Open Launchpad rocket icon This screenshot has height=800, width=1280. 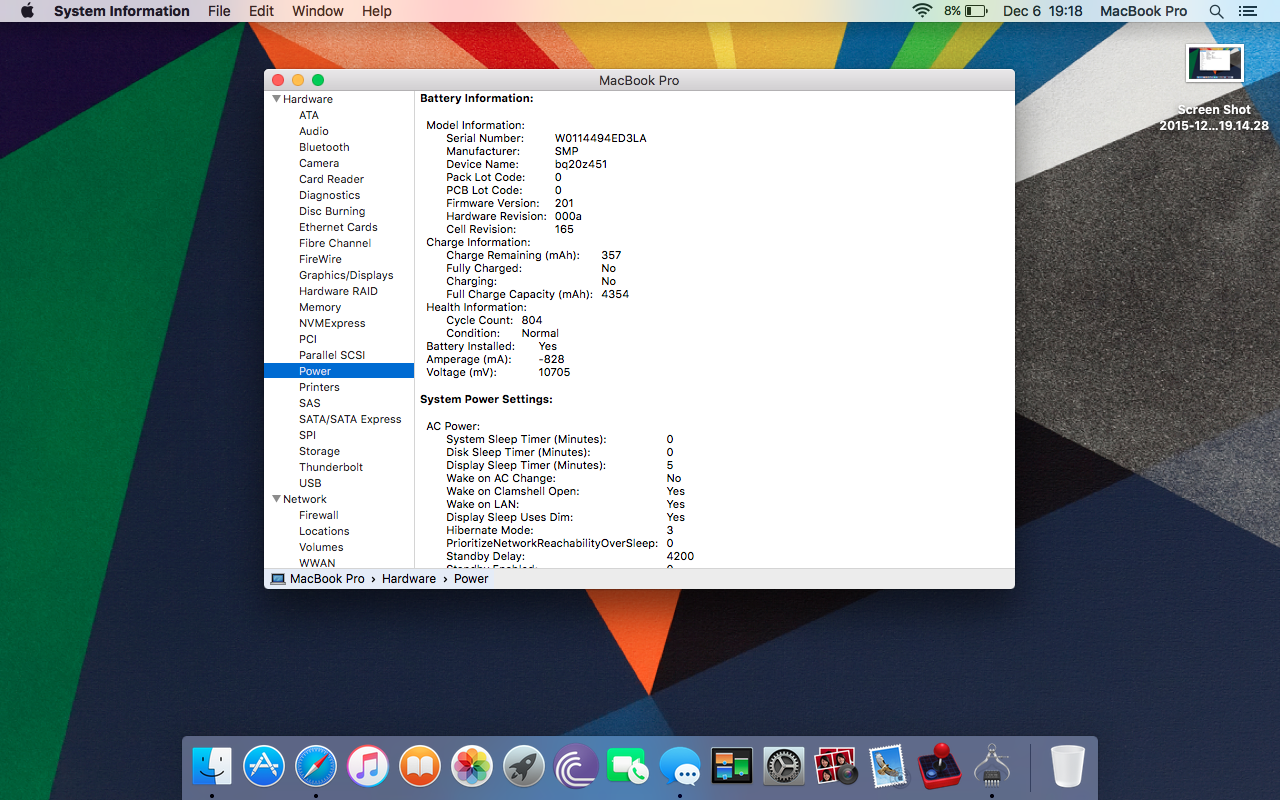524,767
